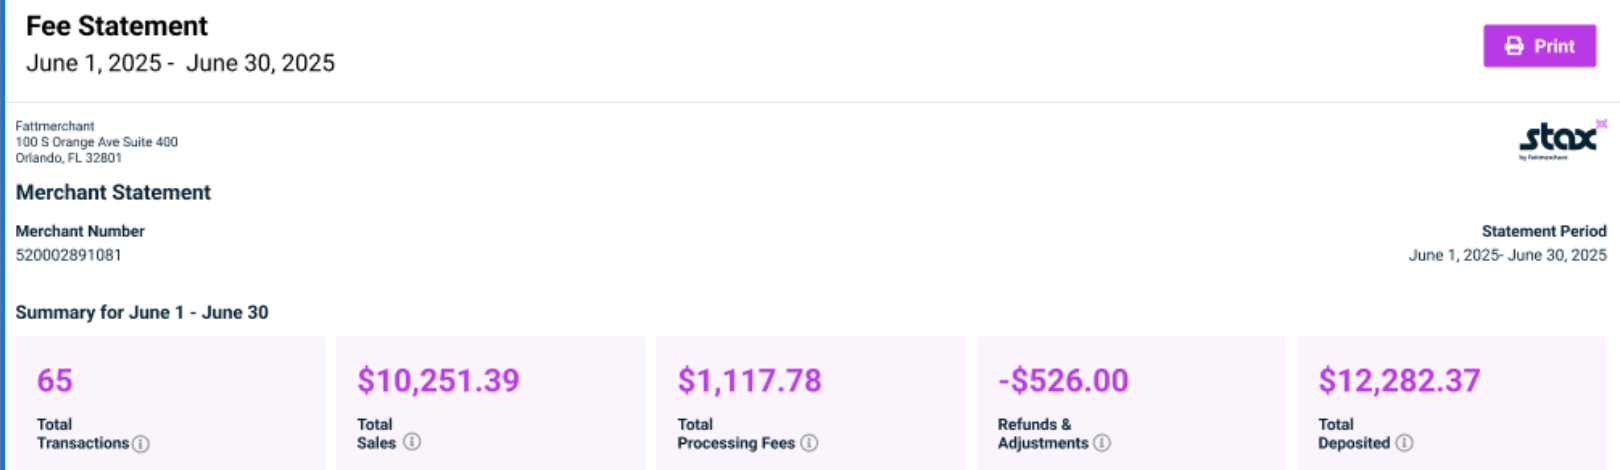The image size is (1620, 470).
Task: Click the Merchant Statement heading
Action: [113, 192]
